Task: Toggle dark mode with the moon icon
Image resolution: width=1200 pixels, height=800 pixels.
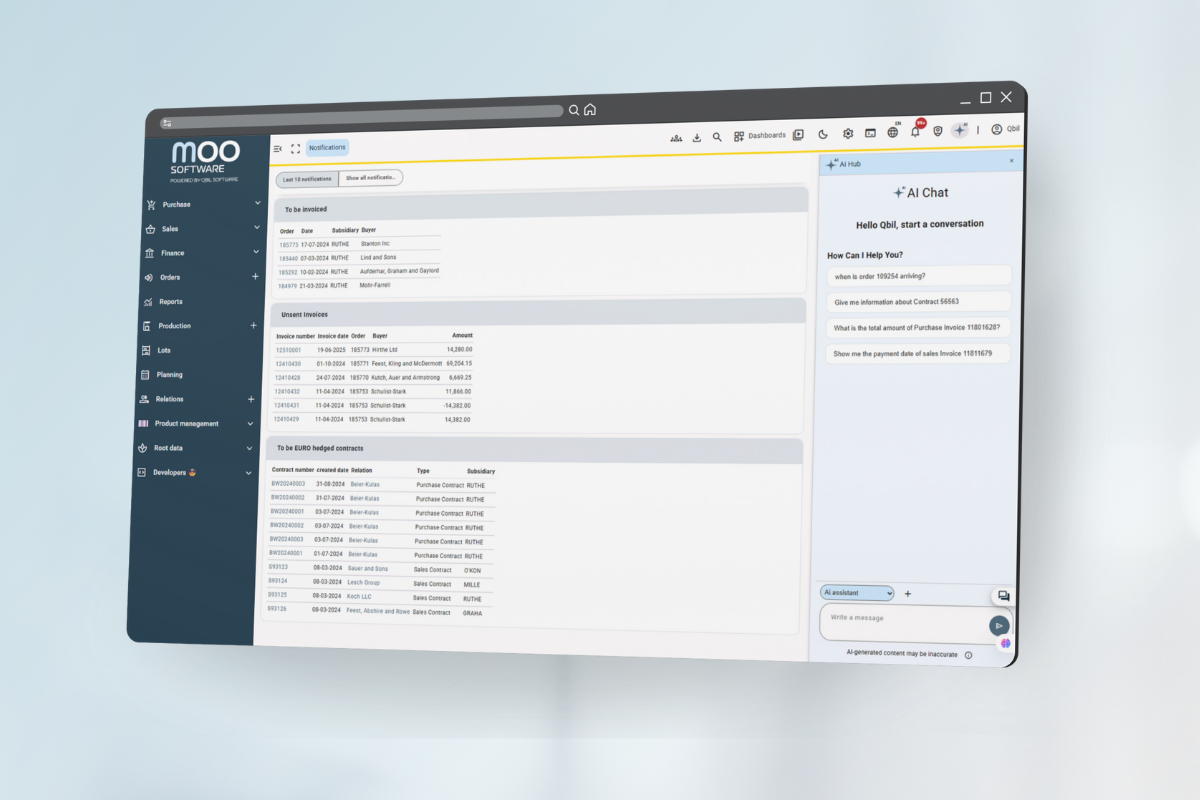Action: tap(823, 134)
